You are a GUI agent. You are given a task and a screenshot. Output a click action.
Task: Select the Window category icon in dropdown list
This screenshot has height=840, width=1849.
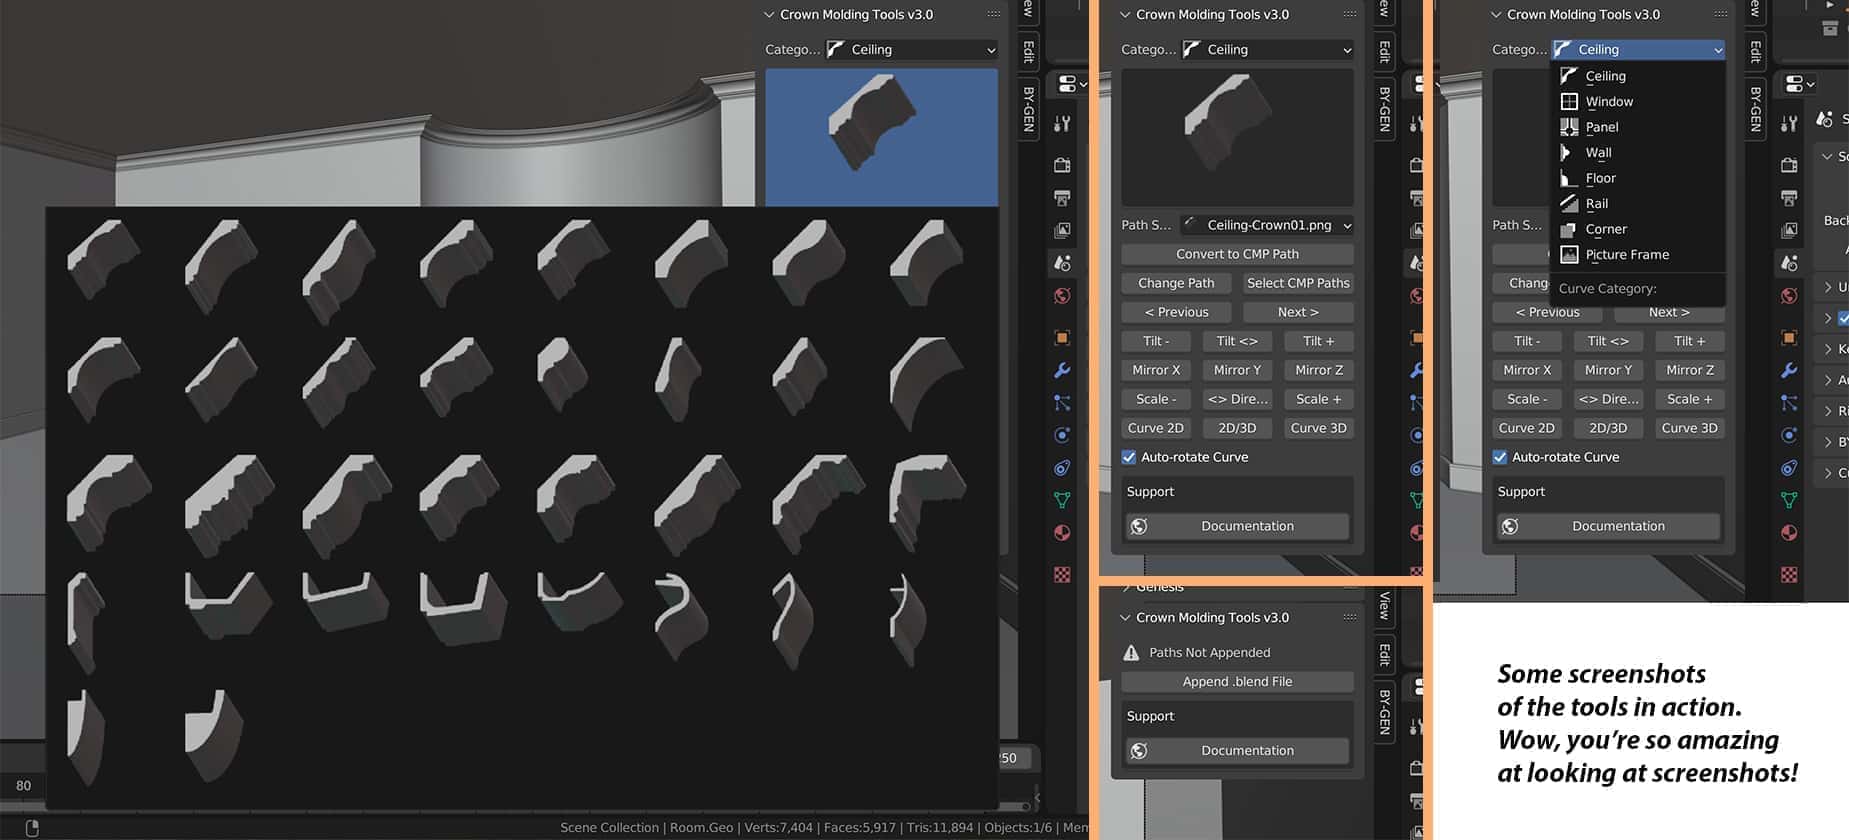coord(1569,102)
